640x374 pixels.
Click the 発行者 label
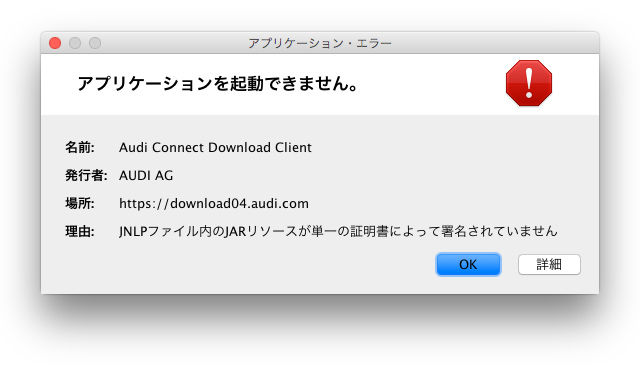pos(86,176)
